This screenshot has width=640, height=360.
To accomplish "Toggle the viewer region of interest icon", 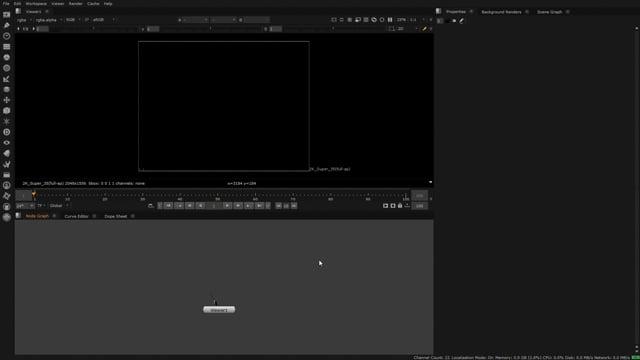I will [x=334, y=20].
